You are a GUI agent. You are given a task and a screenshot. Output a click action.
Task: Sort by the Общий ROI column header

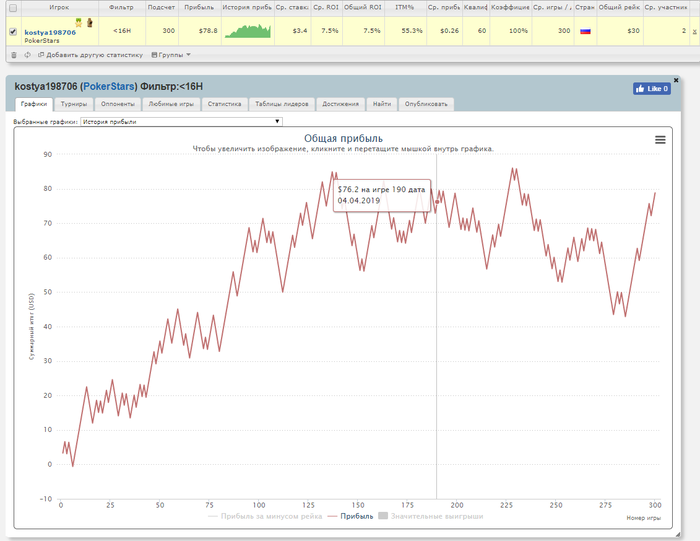(362, 8)
